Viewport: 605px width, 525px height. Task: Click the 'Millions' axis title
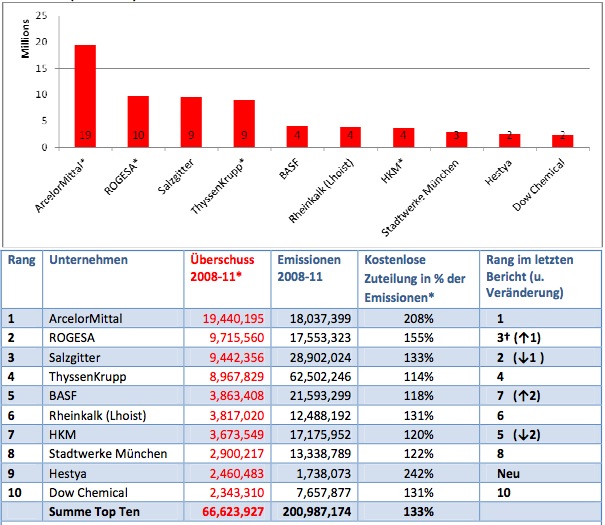tap(25, 39)
